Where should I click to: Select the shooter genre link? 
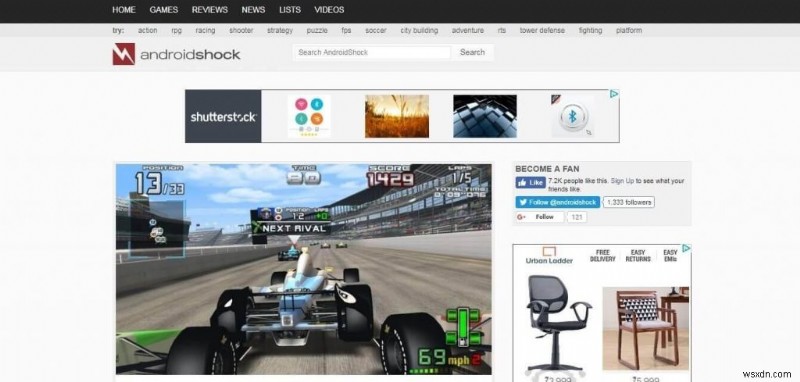coord(241,31)
